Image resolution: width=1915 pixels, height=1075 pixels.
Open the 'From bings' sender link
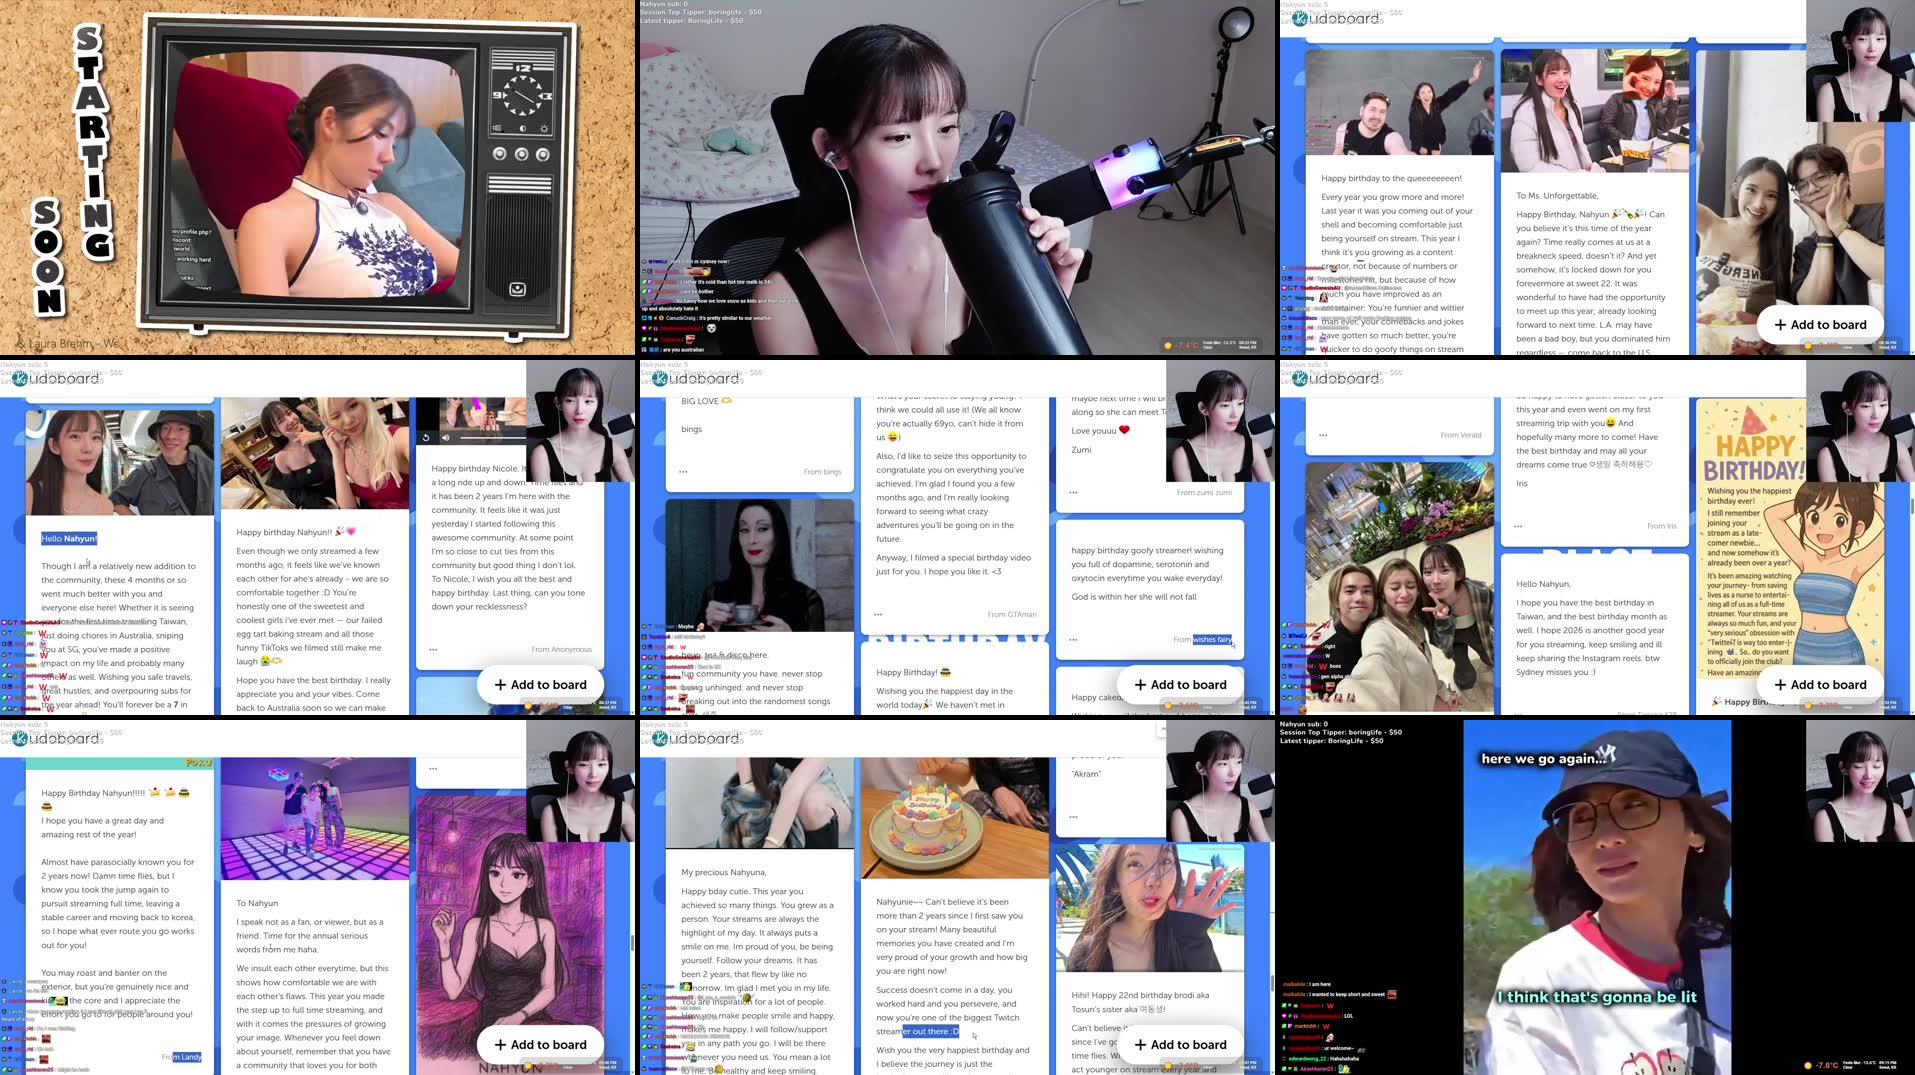(822, 471)
